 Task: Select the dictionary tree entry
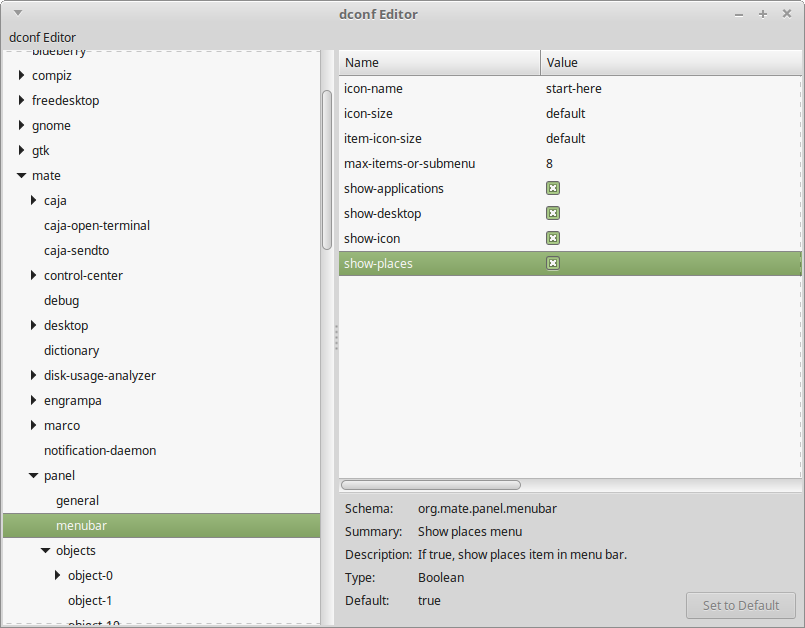point(71,350)
